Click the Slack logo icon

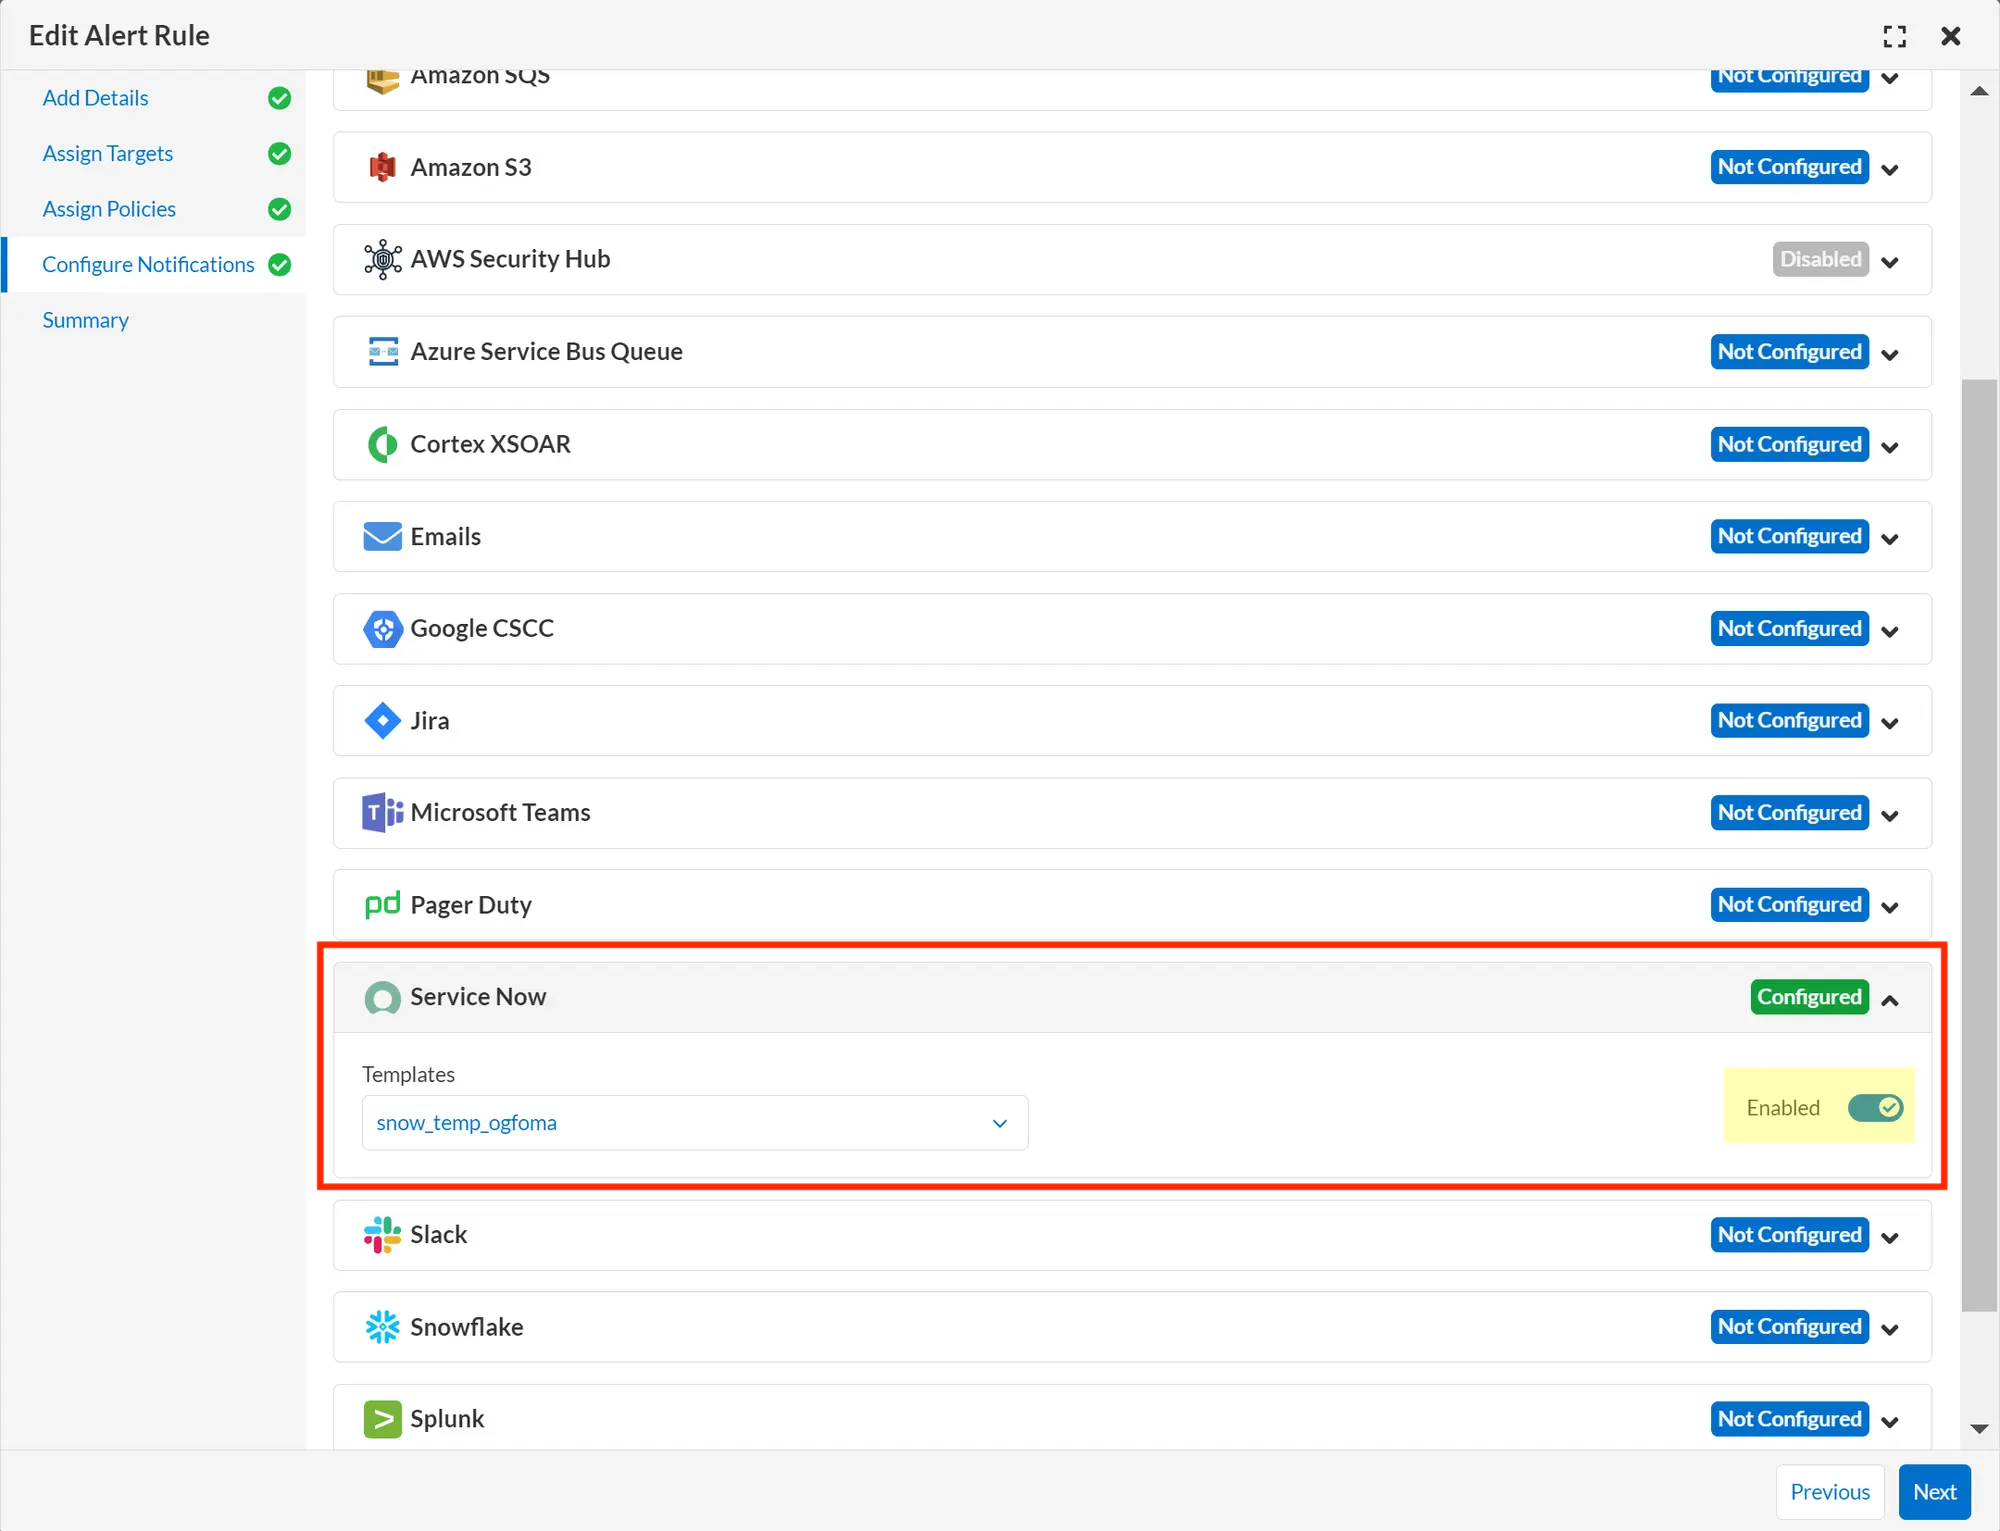pyautogui.click(x=382, y=1235)
